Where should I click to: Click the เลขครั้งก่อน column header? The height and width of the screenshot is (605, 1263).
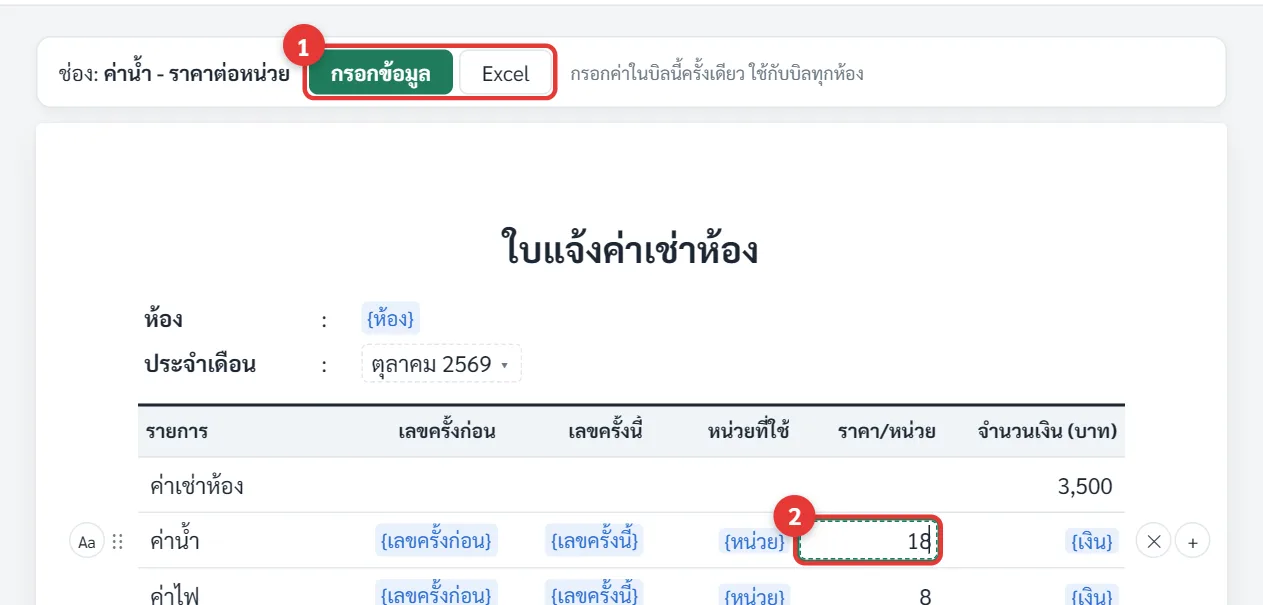point(446,432)
